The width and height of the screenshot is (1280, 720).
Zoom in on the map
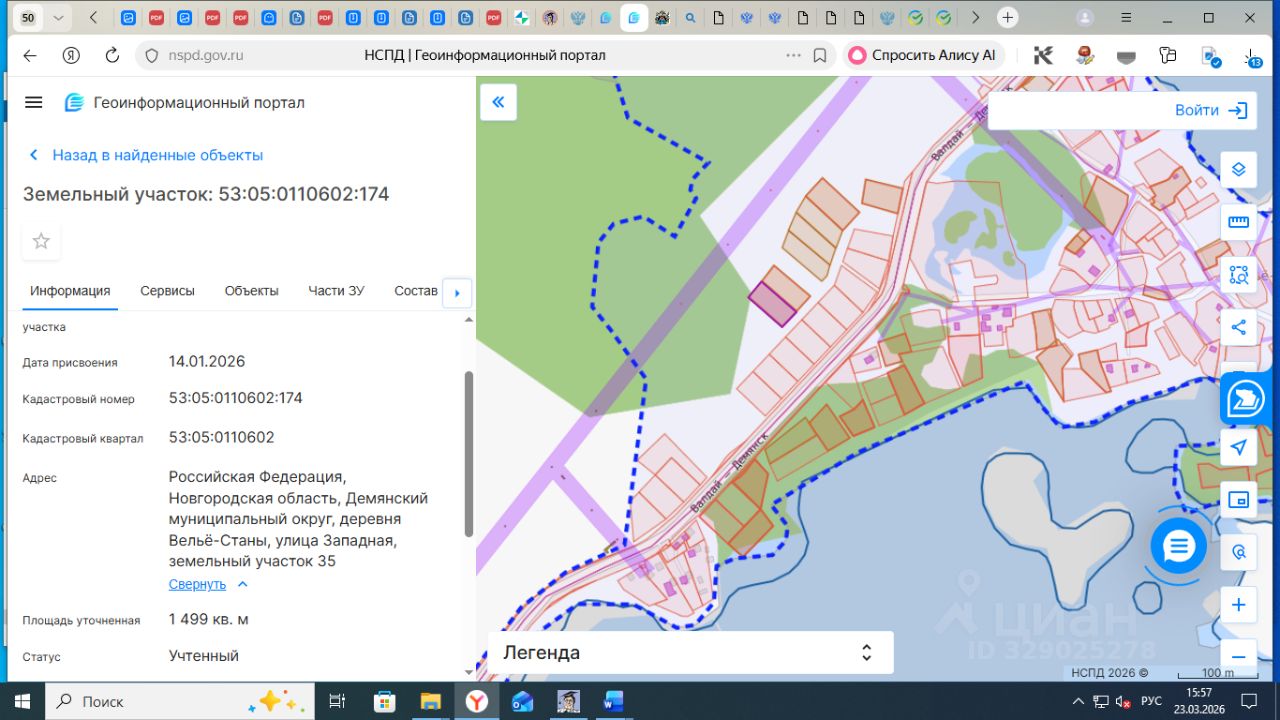click(x=1238, y=605)
